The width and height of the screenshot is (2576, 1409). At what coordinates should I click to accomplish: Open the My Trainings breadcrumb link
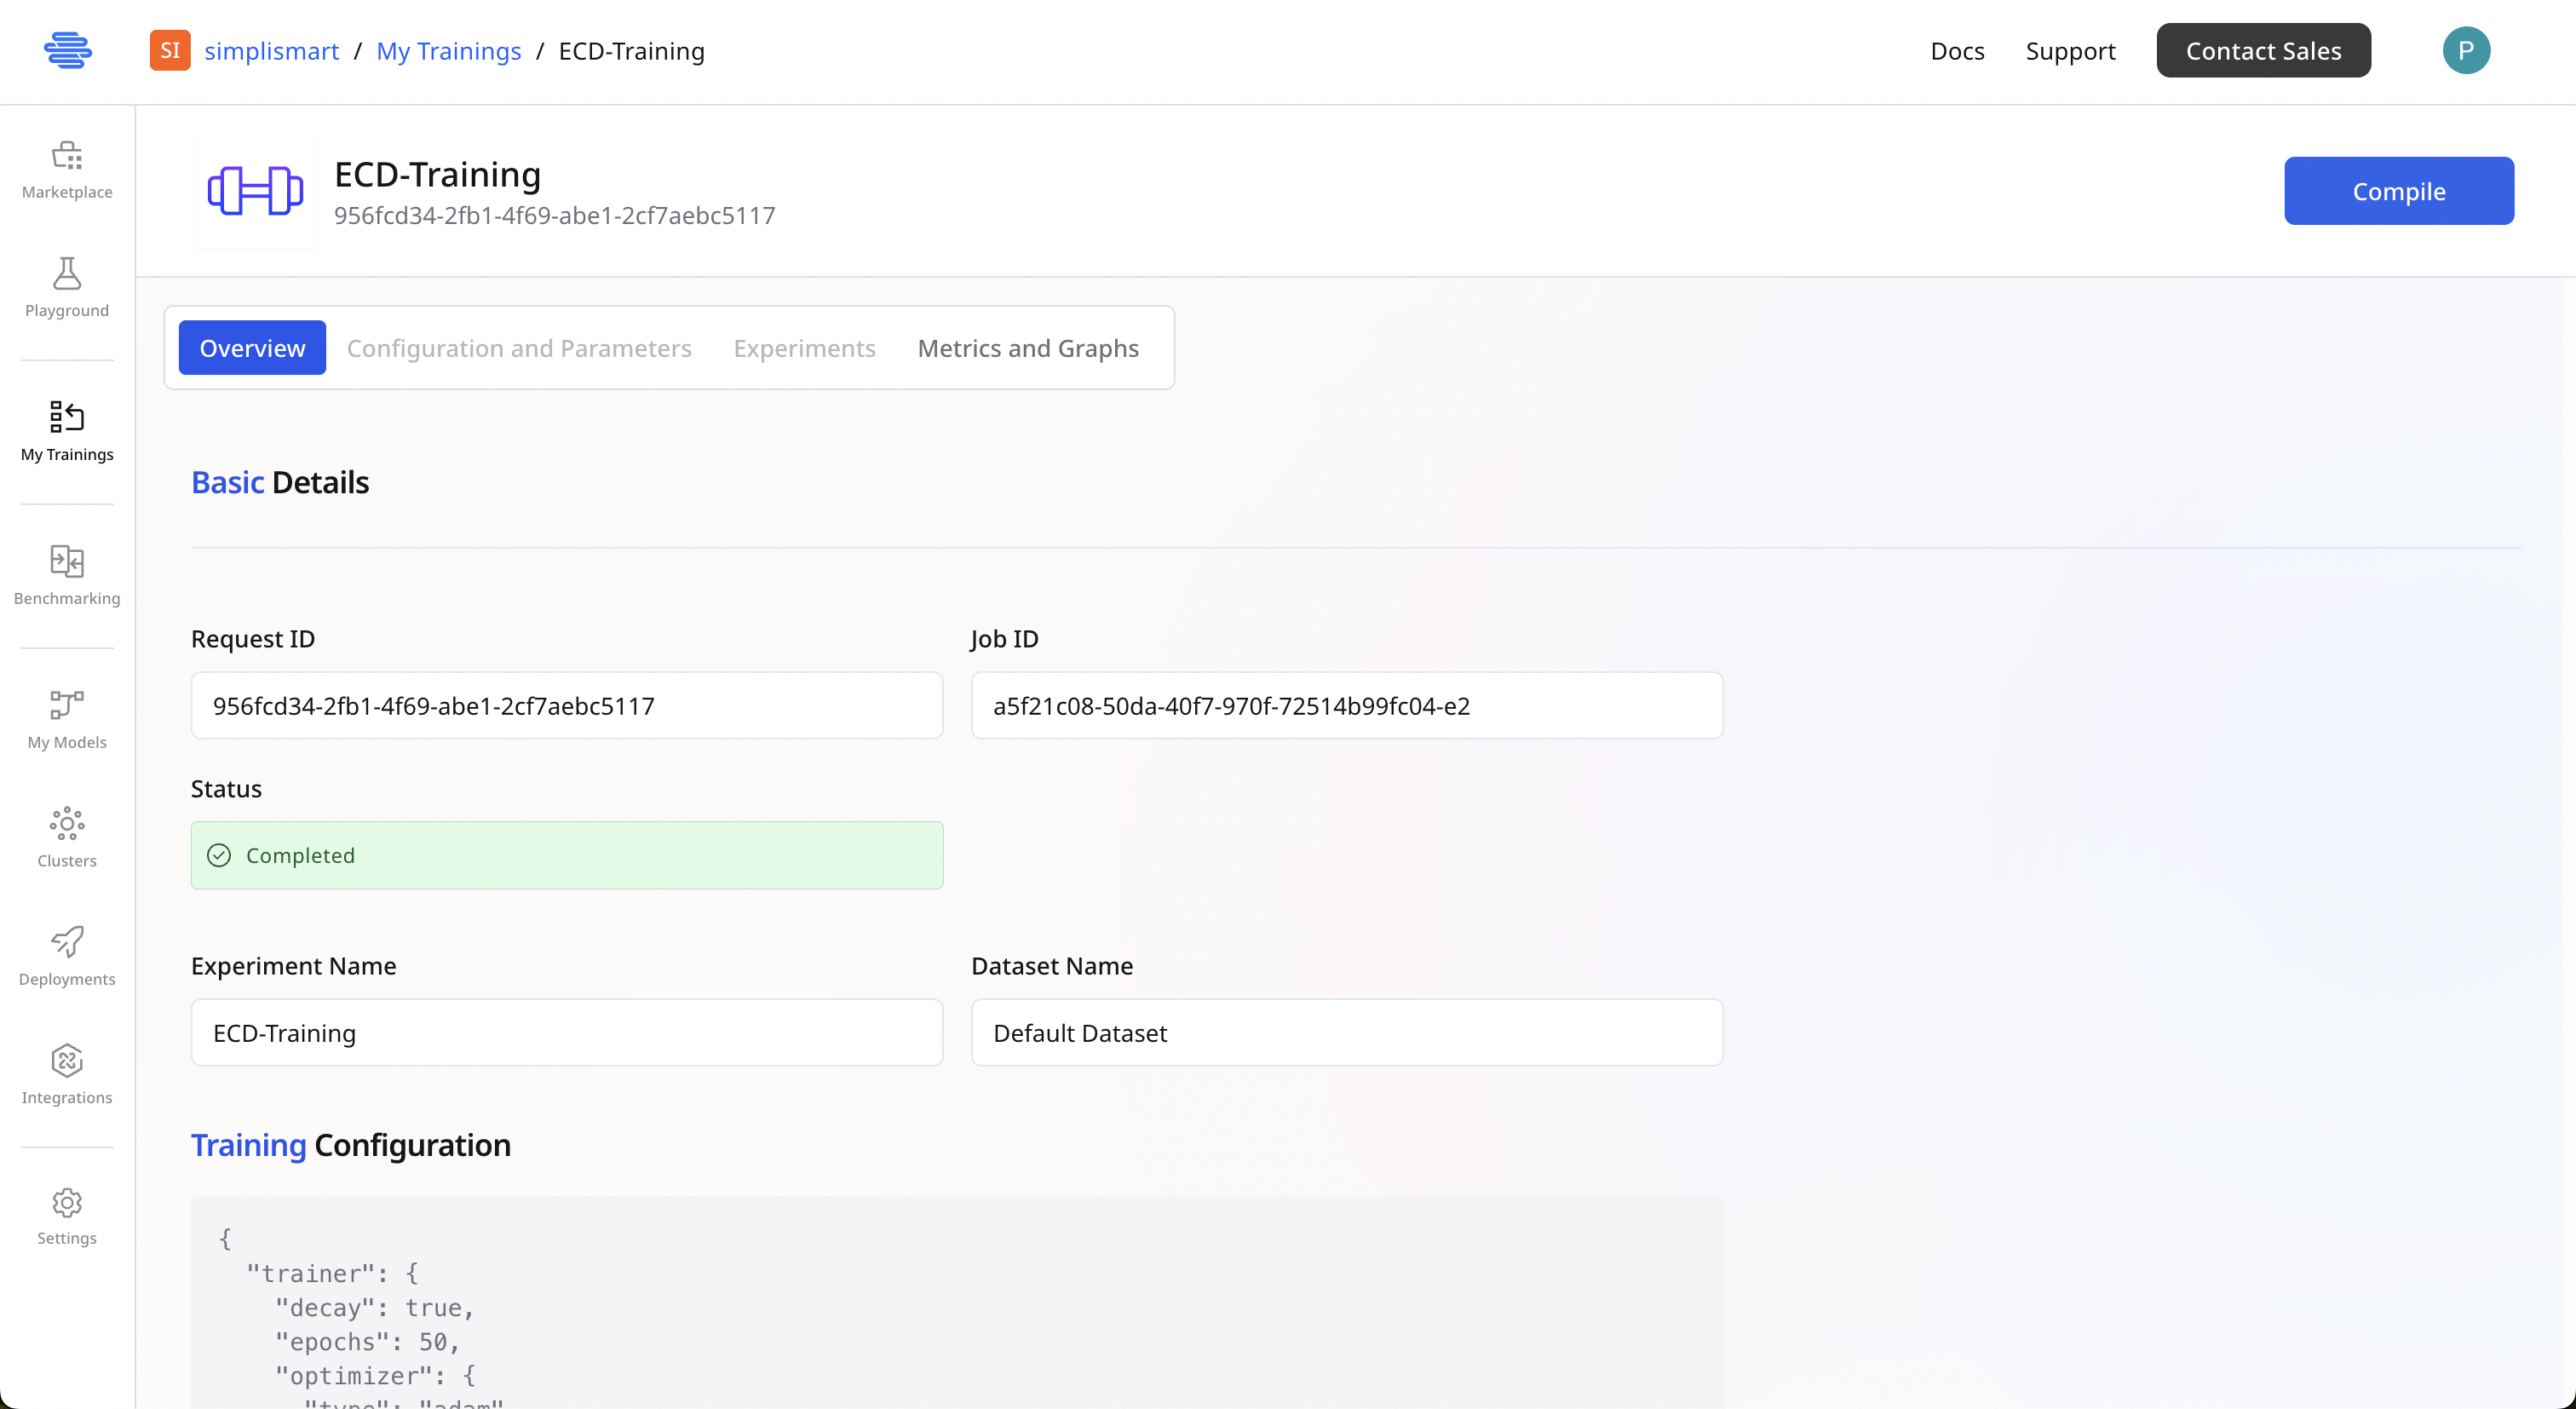pos(448,51)
